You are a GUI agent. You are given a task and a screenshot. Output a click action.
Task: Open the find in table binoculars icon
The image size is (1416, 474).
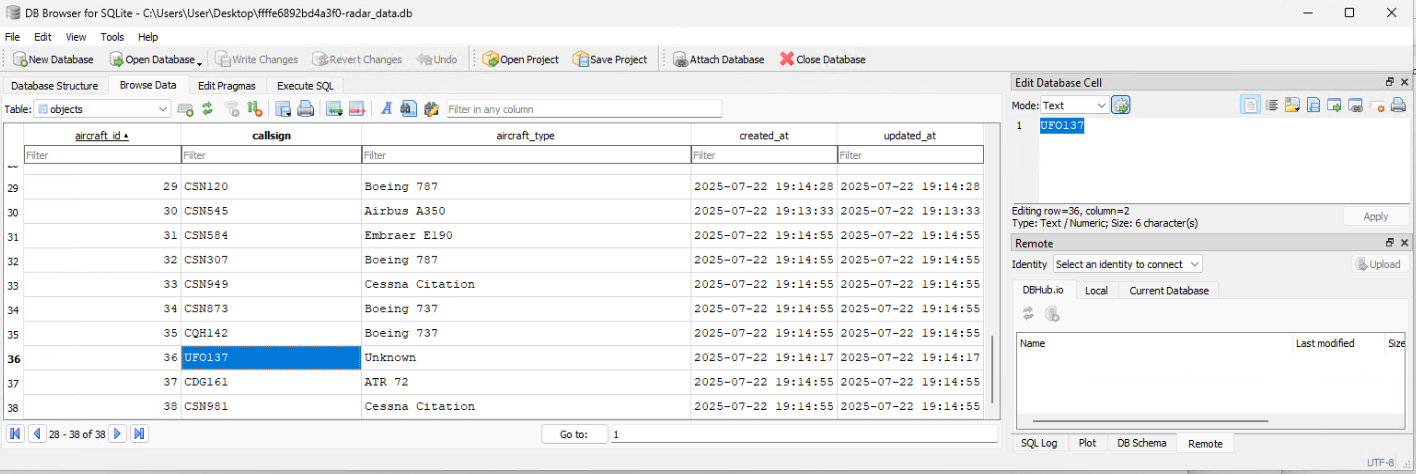(408, 109)
